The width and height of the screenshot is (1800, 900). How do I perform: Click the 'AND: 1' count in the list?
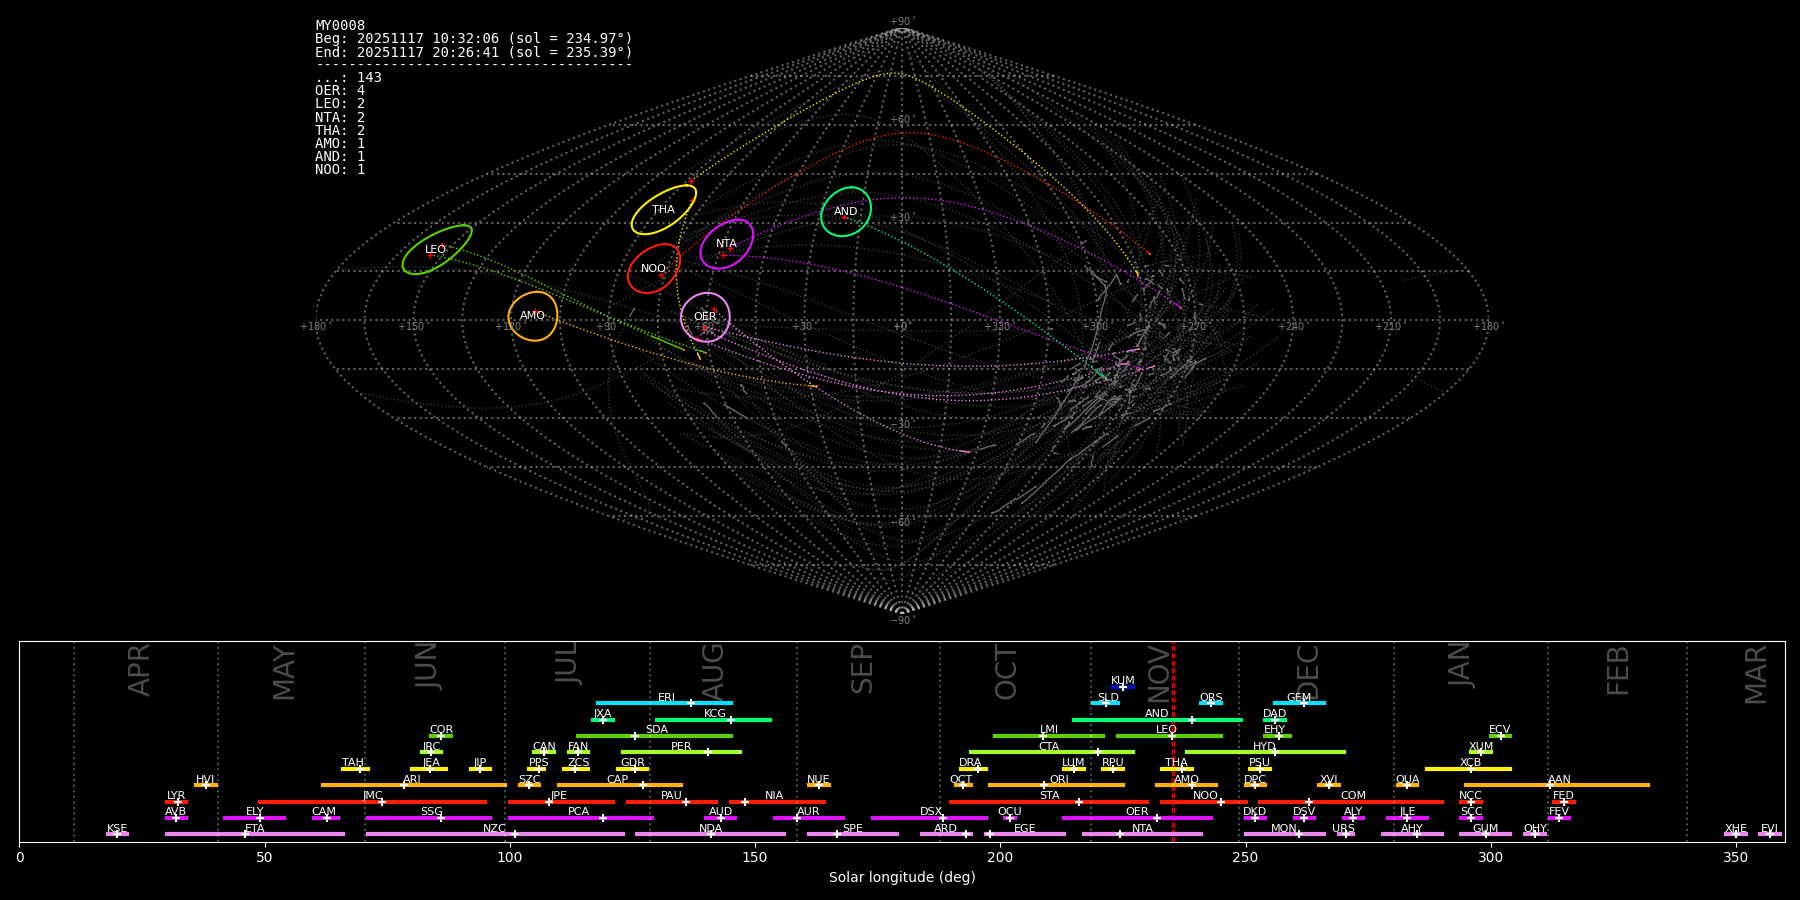coord(340,157)
